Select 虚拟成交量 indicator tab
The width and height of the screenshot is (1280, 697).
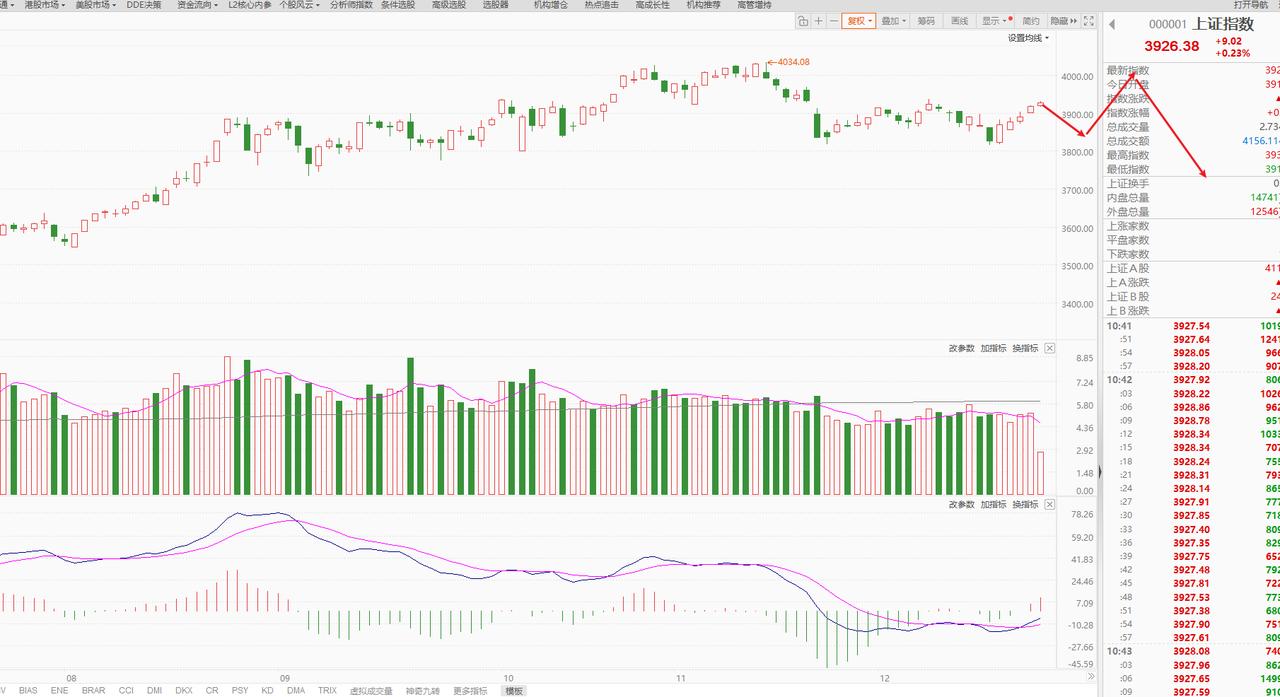pos(371,691)
